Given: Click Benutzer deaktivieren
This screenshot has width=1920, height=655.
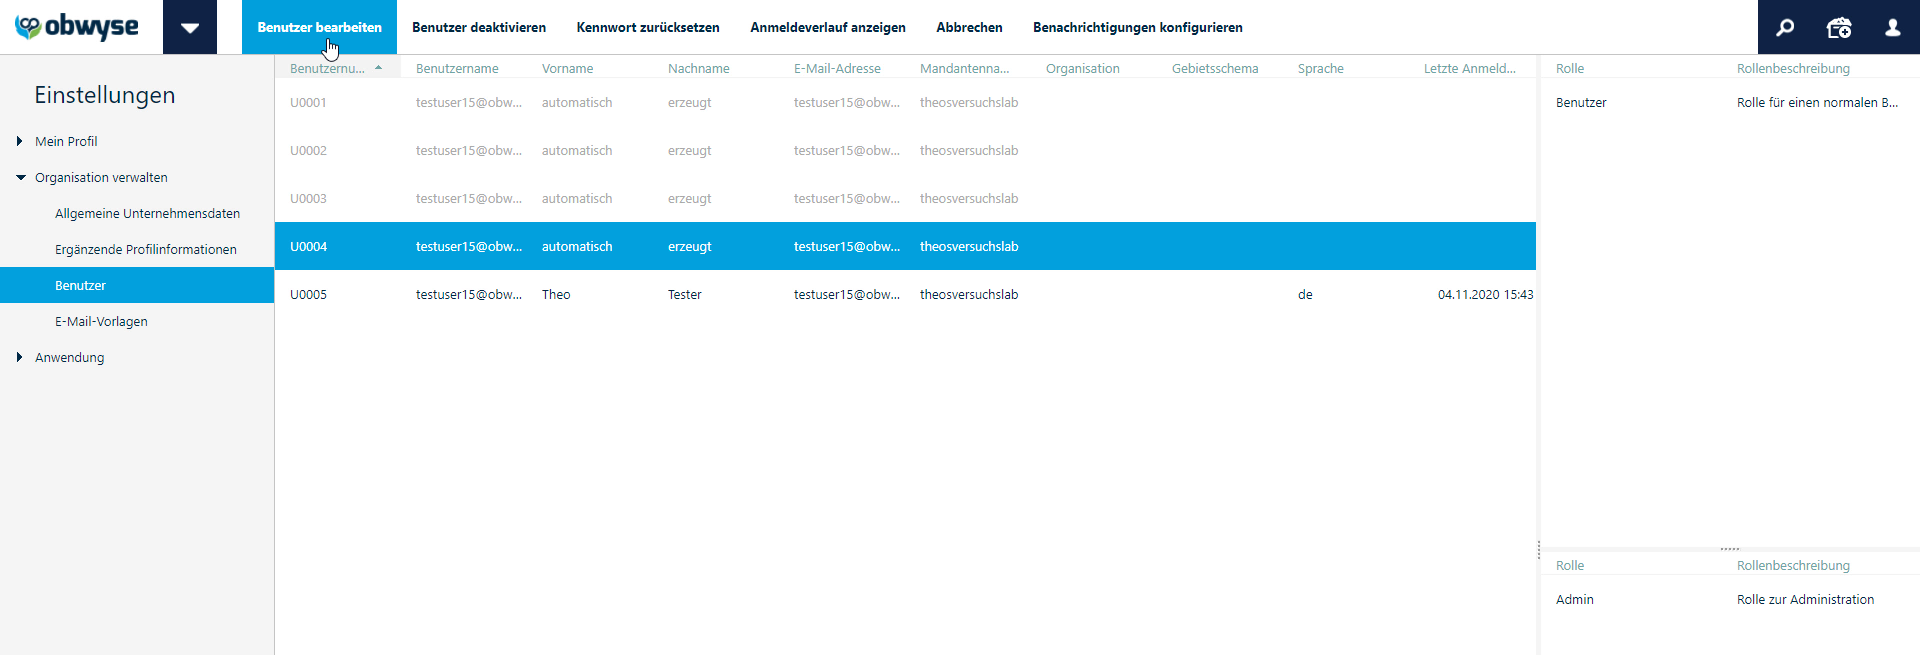Looking at the screenshot, I should pyautogui.click(x=479, y=27).
